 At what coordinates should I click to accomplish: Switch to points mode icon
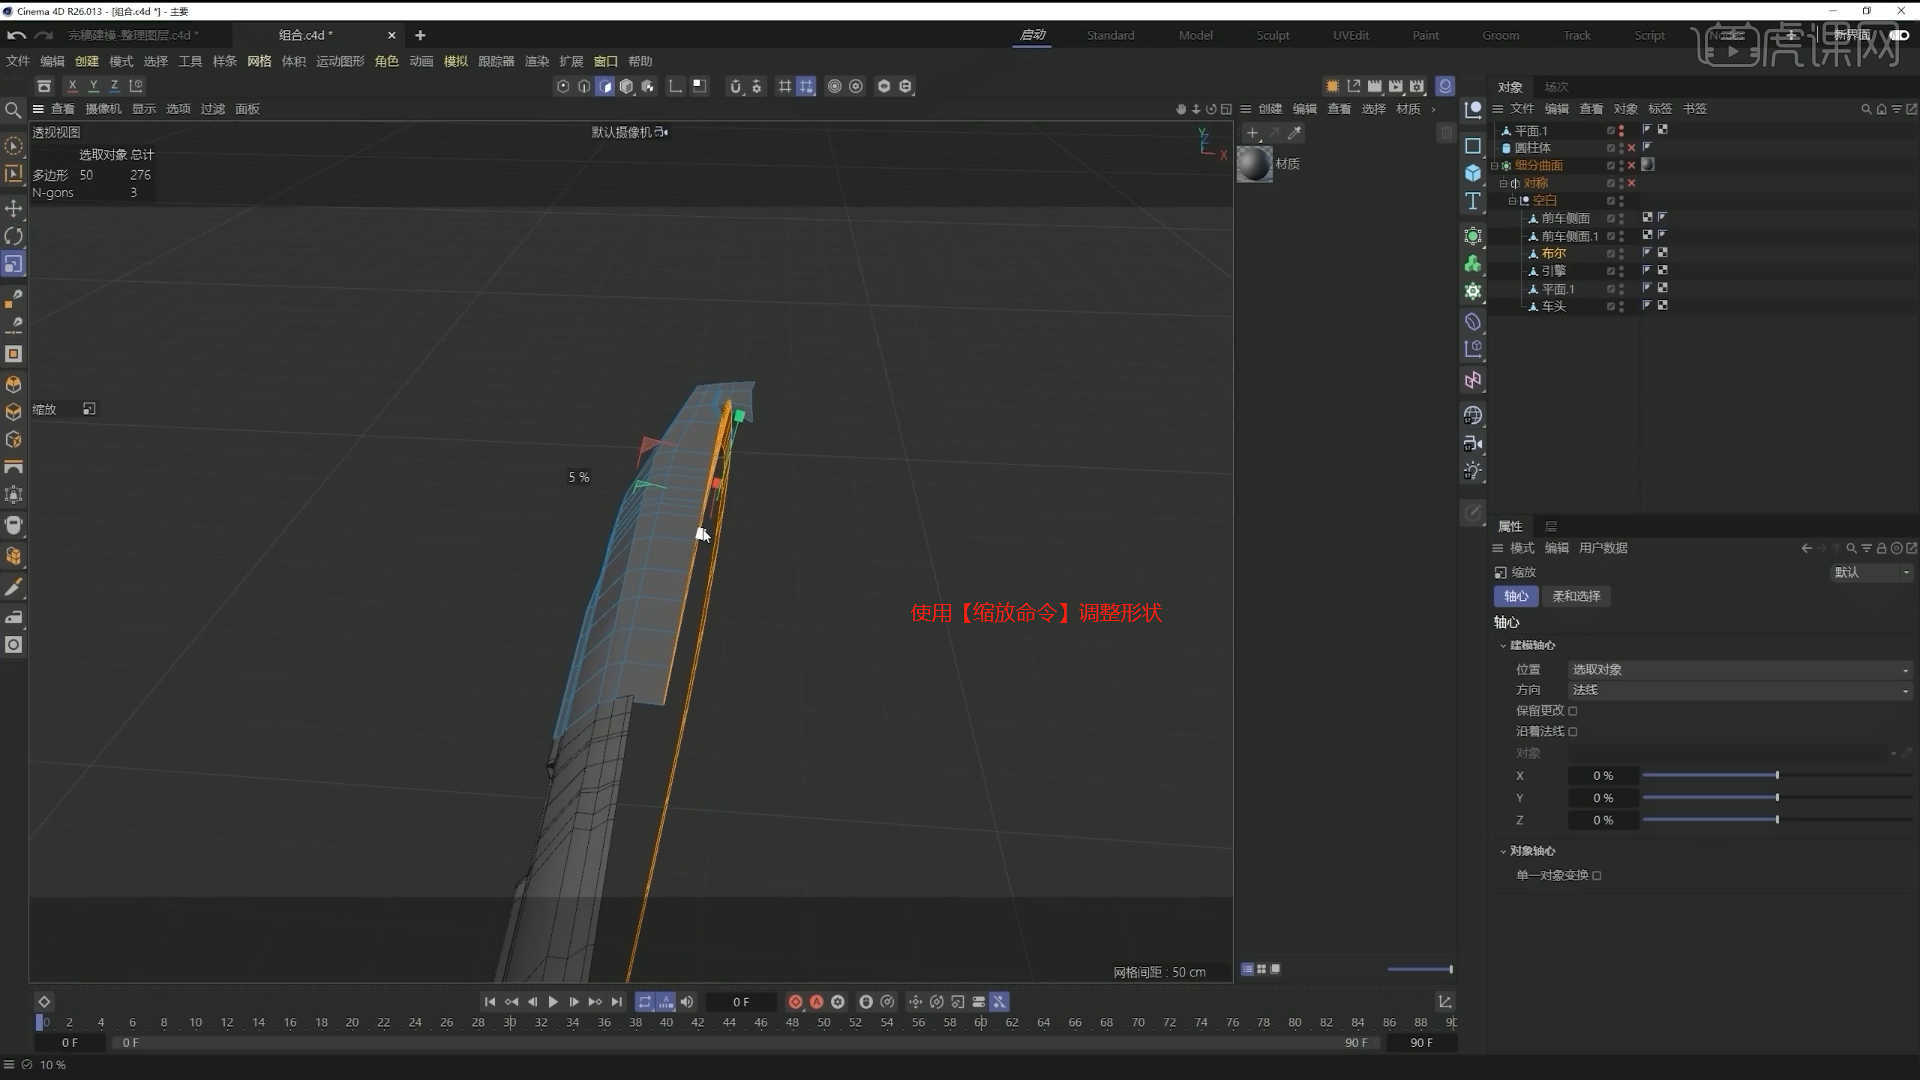pos(563,86)
